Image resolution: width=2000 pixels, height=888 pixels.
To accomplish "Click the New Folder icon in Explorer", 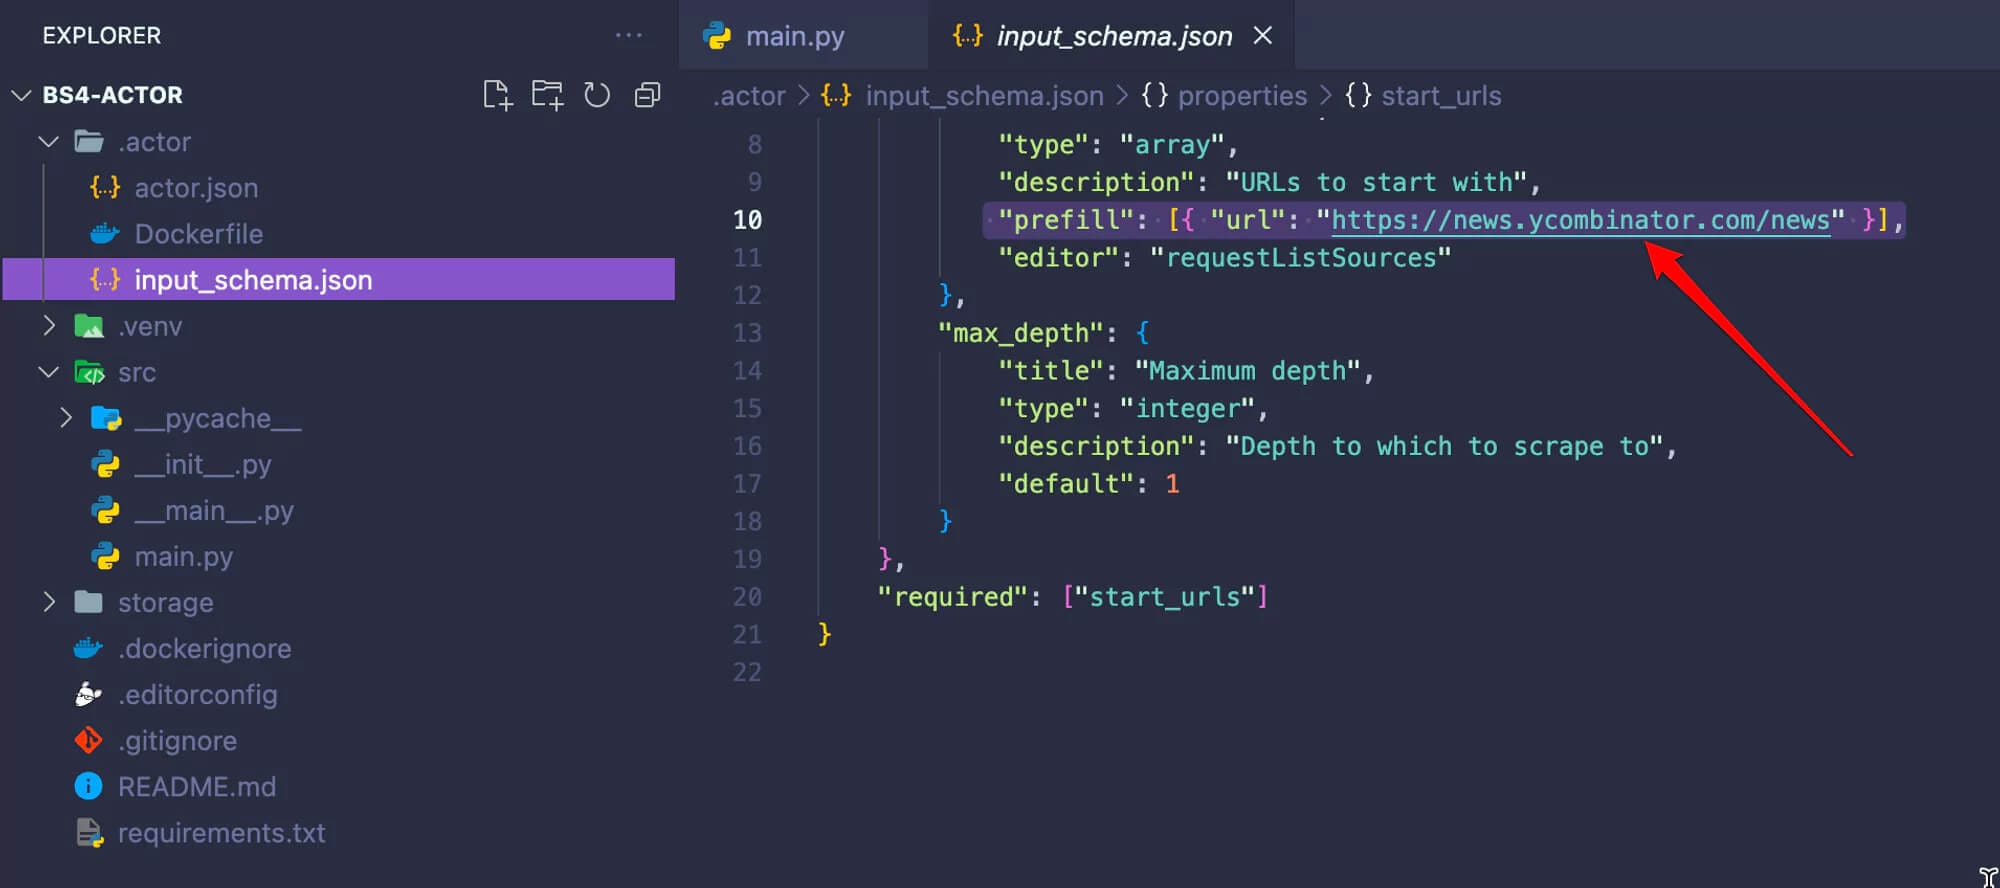I will pos(547,95).
